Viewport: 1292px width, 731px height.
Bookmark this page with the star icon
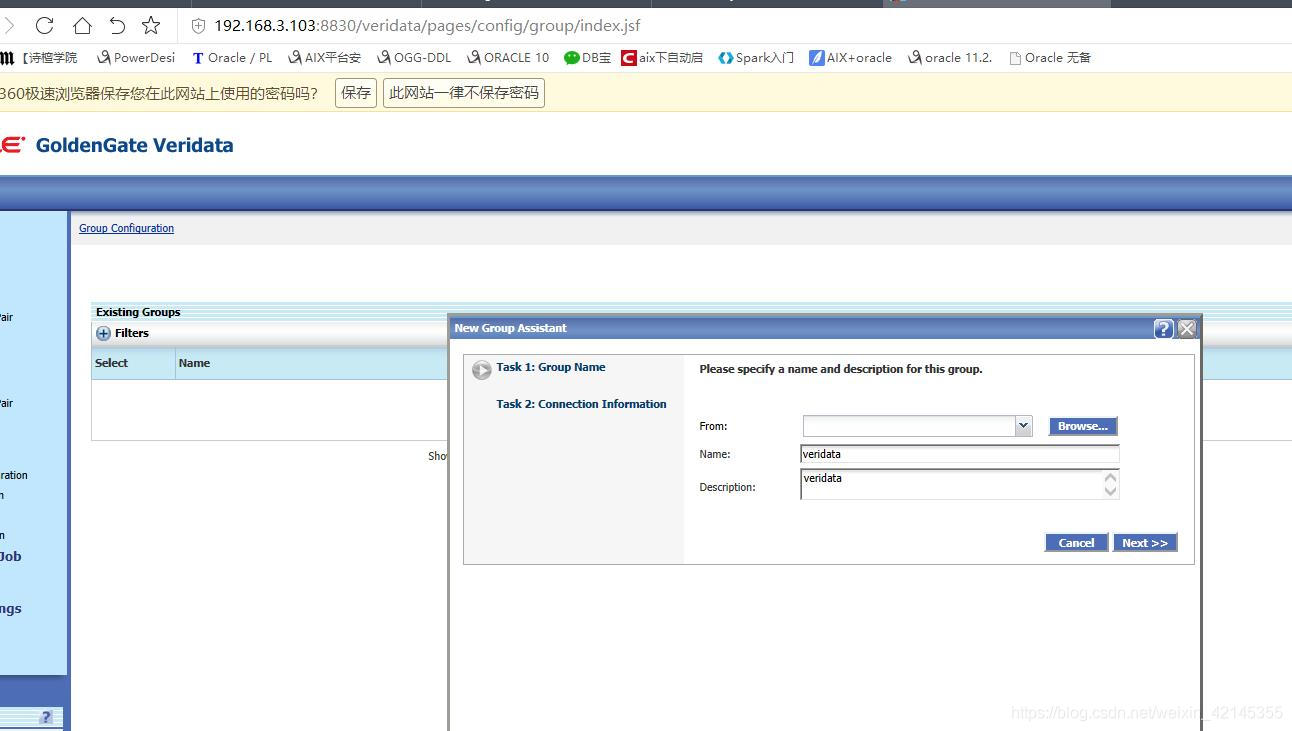click(x=151, y=25)
